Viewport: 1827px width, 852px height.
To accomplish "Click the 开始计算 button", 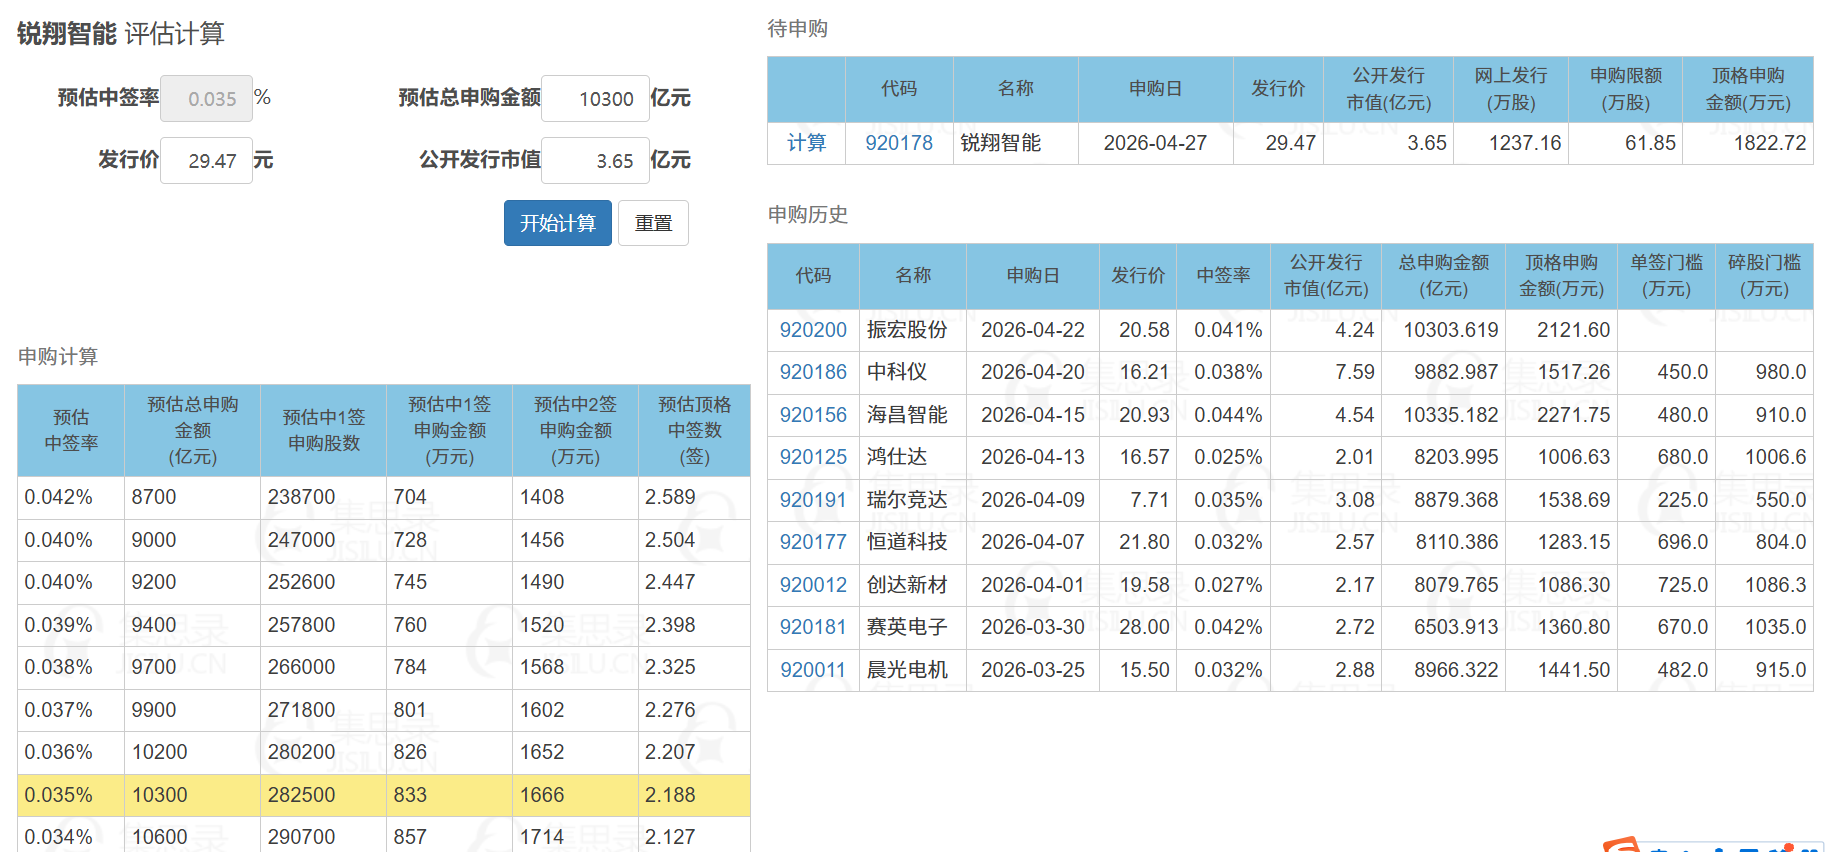I will pyautogui.click(x=557, y=223).
